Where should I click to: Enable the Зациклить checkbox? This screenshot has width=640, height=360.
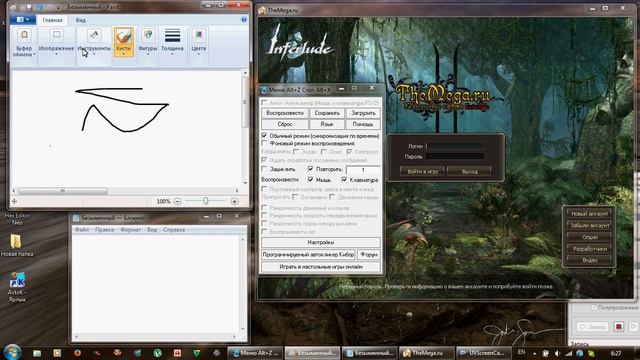(x=264, y=169)
